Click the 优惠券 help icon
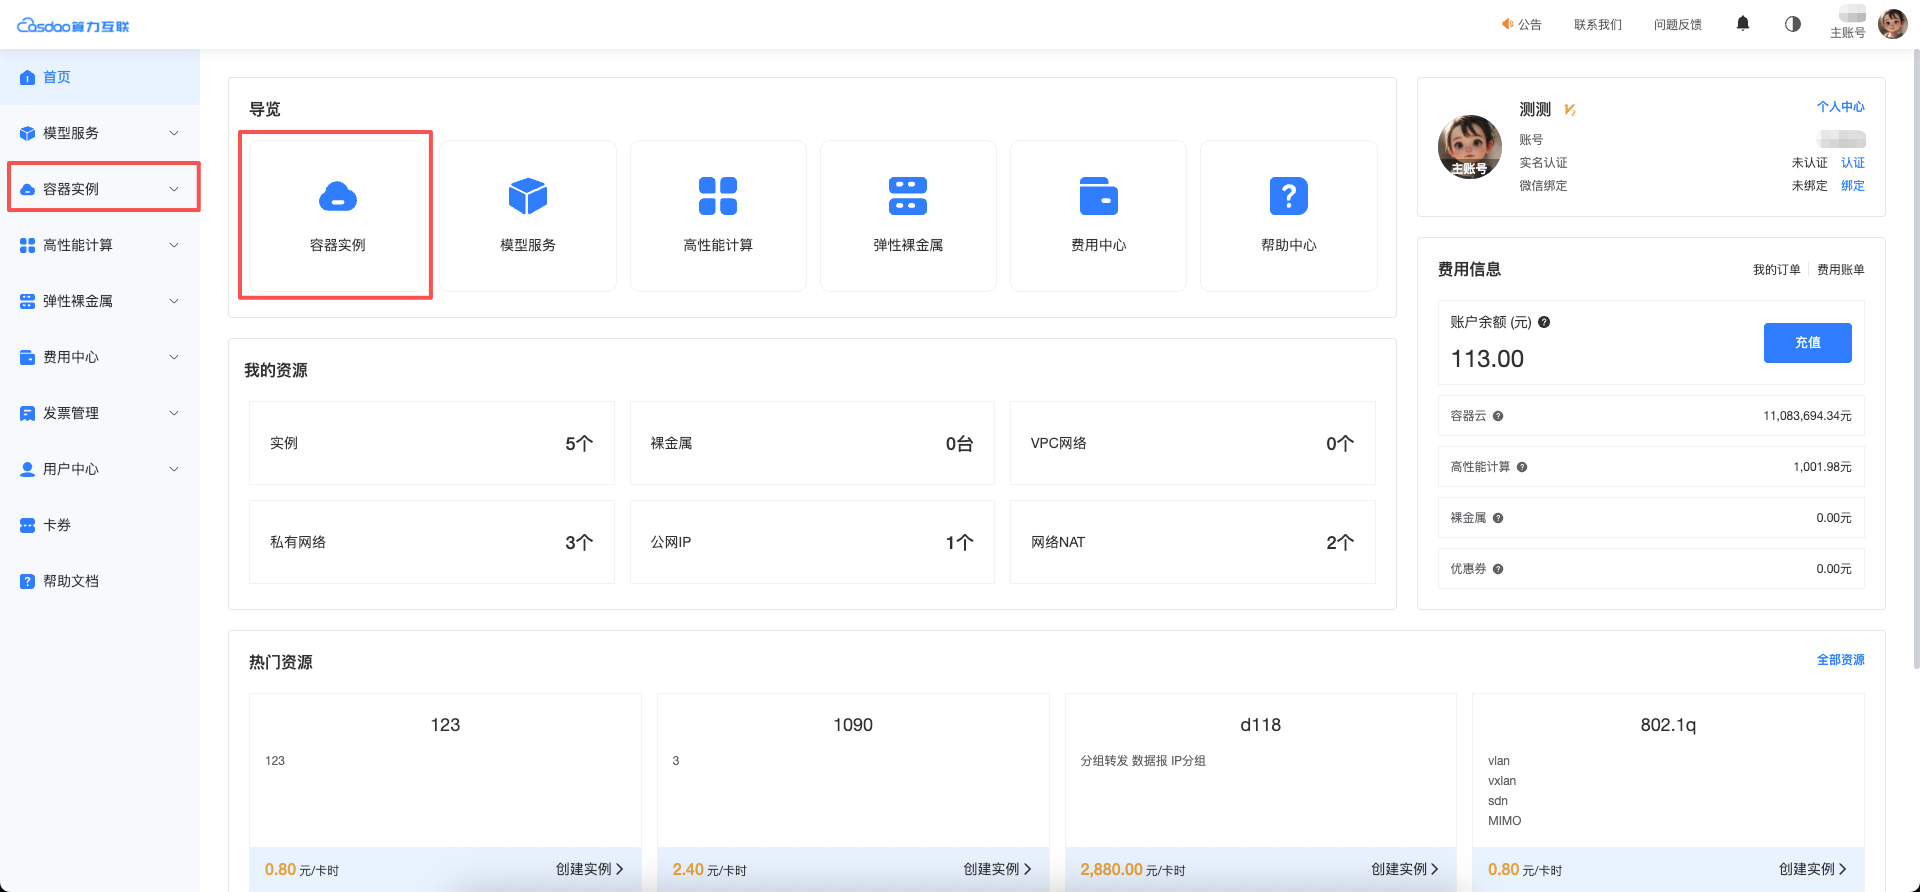 click(x=1498, y=569)
